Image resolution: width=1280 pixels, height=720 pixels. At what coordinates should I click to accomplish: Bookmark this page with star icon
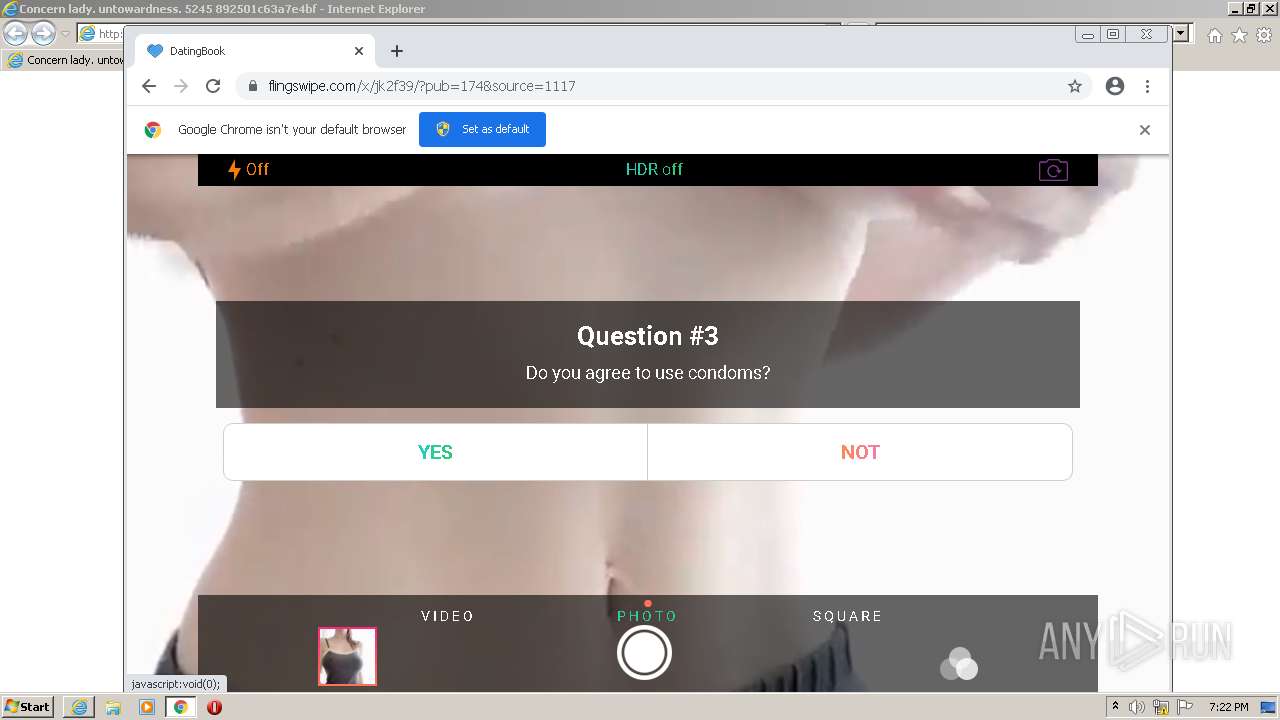tap(1075, 86)
